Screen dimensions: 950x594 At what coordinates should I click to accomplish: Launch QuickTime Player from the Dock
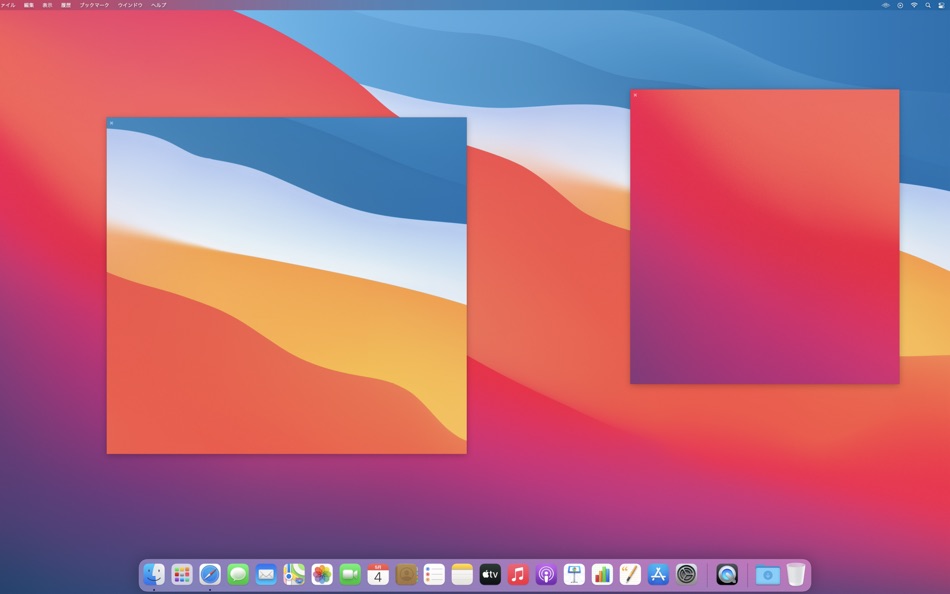point(727,574)
